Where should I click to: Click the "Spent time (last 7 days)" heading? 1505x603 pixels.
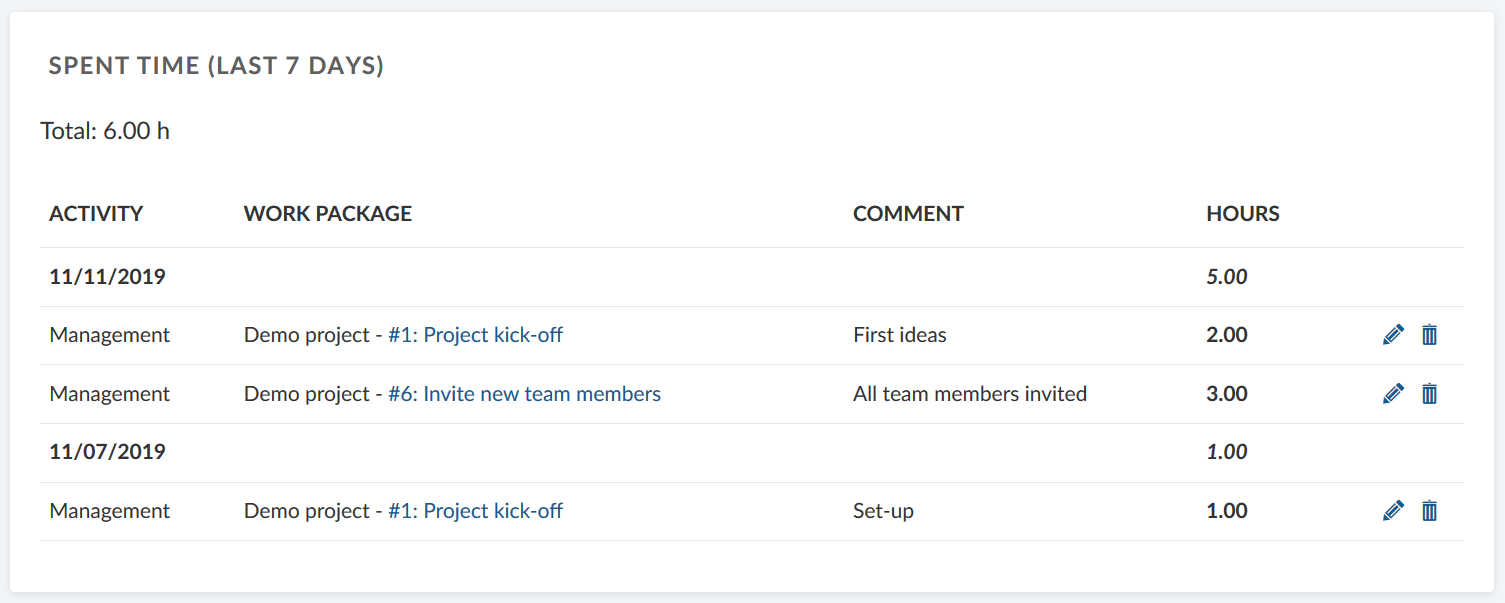(217, 67)
